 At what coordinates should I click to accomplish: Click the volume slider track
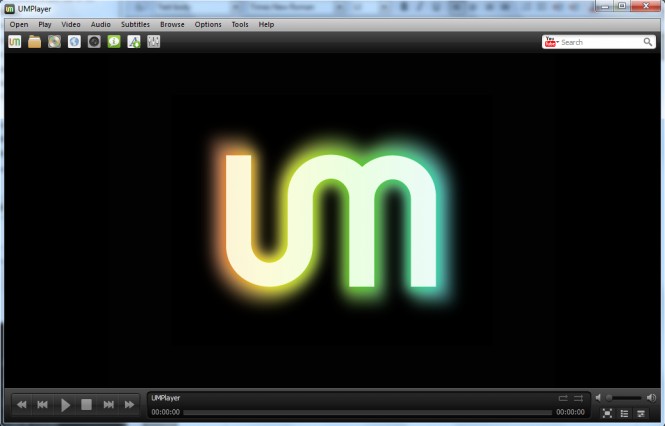[x=624, y=398]
